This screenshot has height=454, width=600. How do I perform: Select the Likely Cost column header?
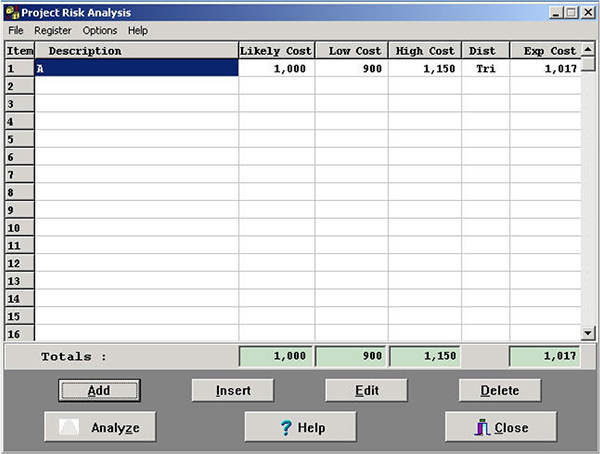276,51
